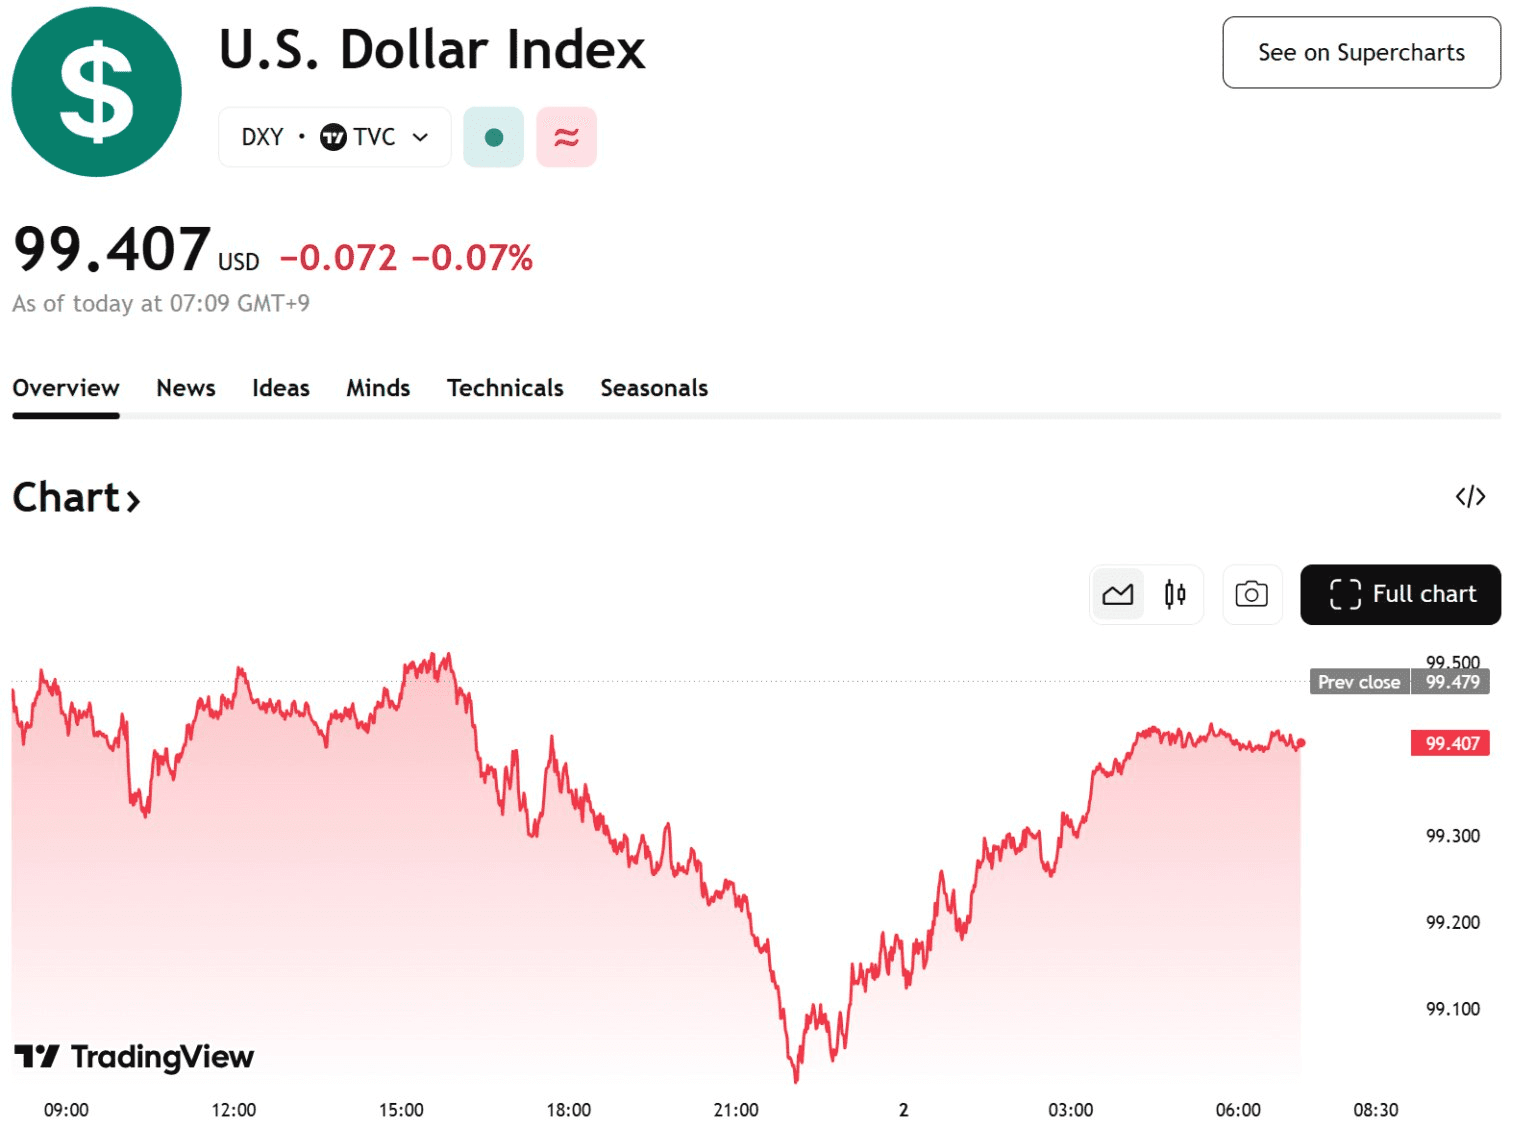Click the green market open status dot
This screenshot has width=1536, height=1127.
point(493,137)
